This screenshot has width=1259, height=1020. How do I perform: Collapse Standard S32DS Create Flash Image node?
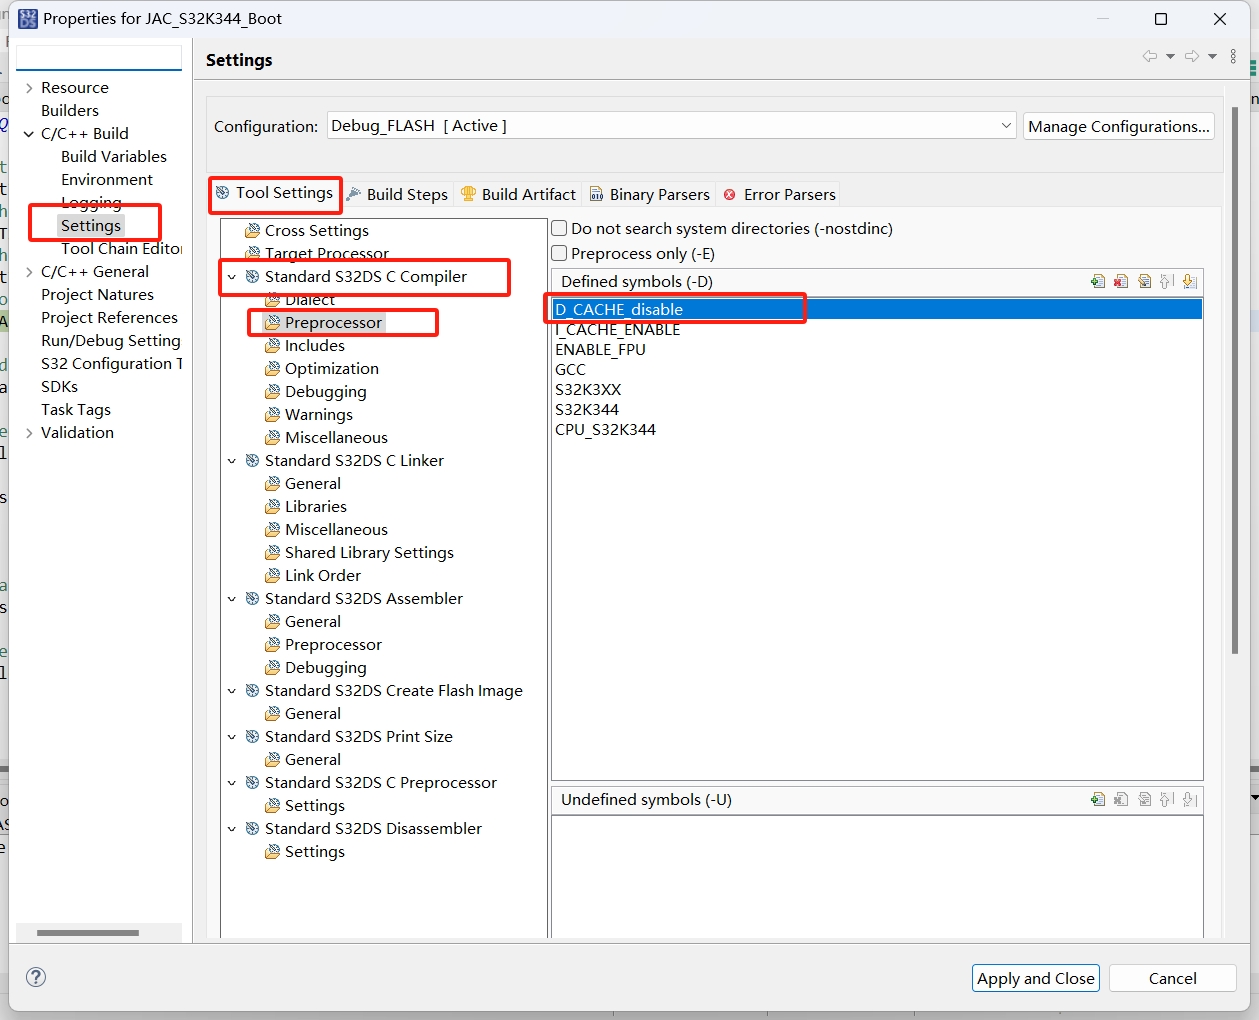(232, 691)
